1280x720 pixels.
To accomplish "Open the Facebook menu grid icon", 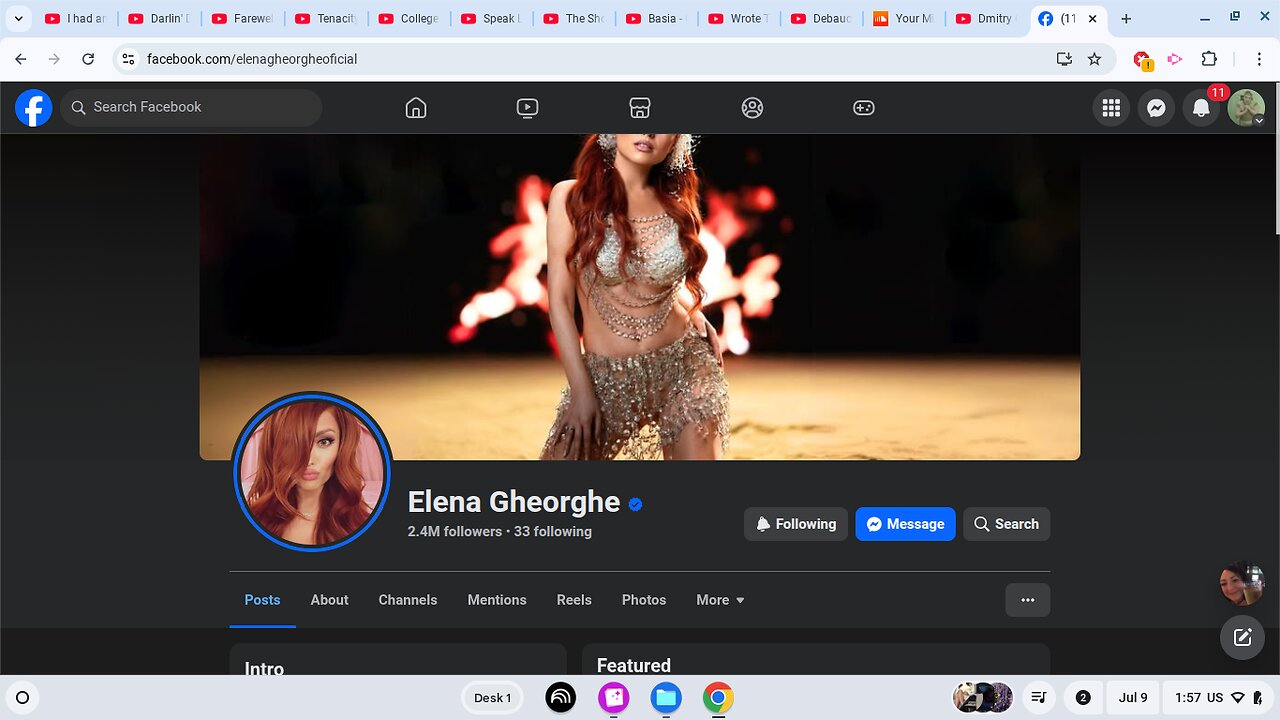I will pos(1111,108).
